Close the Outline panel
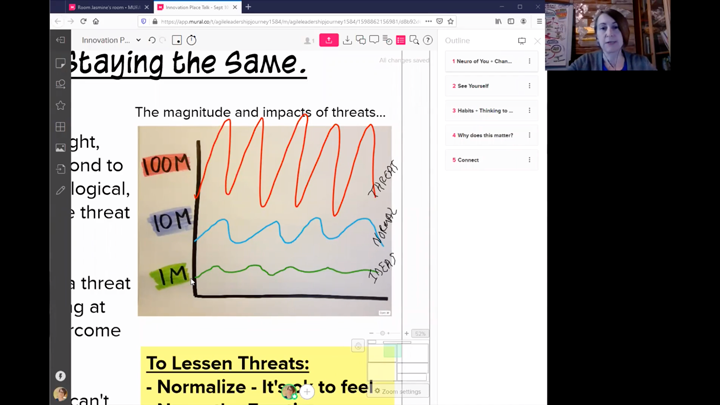 pyautogui.click(x=537, y=41)
